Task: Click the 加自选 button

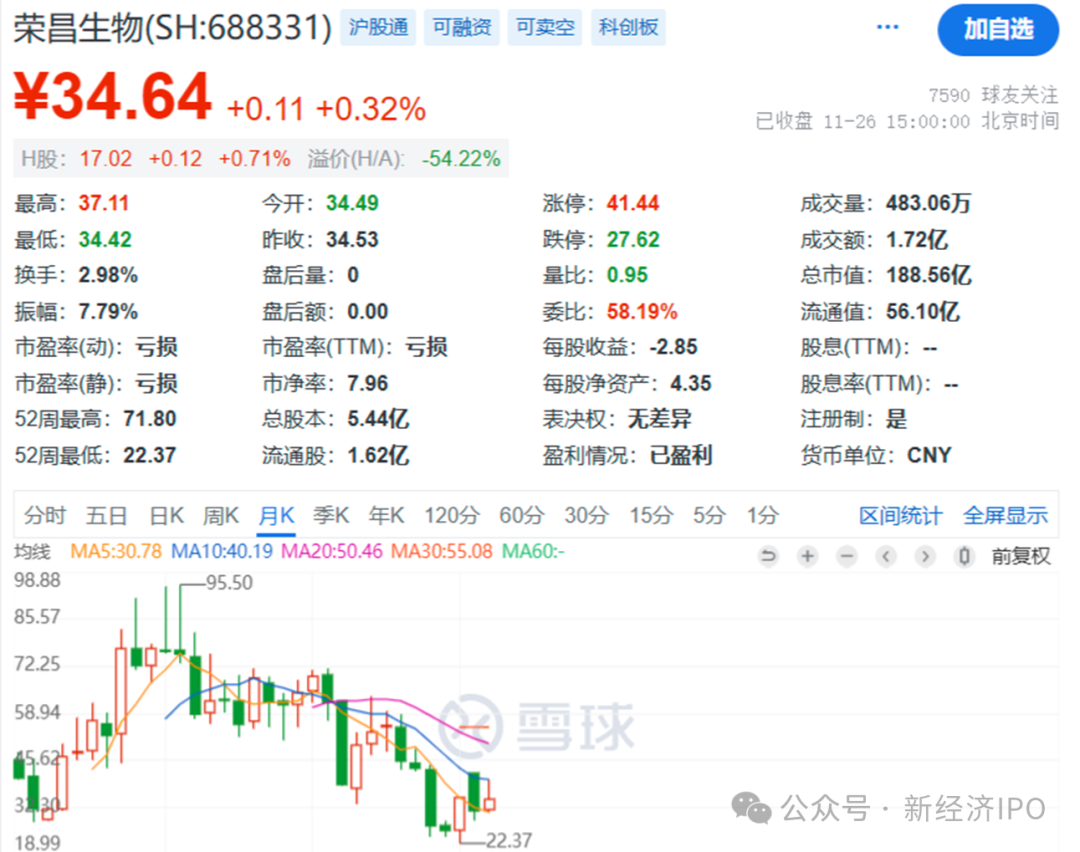Action: [998, 30]
